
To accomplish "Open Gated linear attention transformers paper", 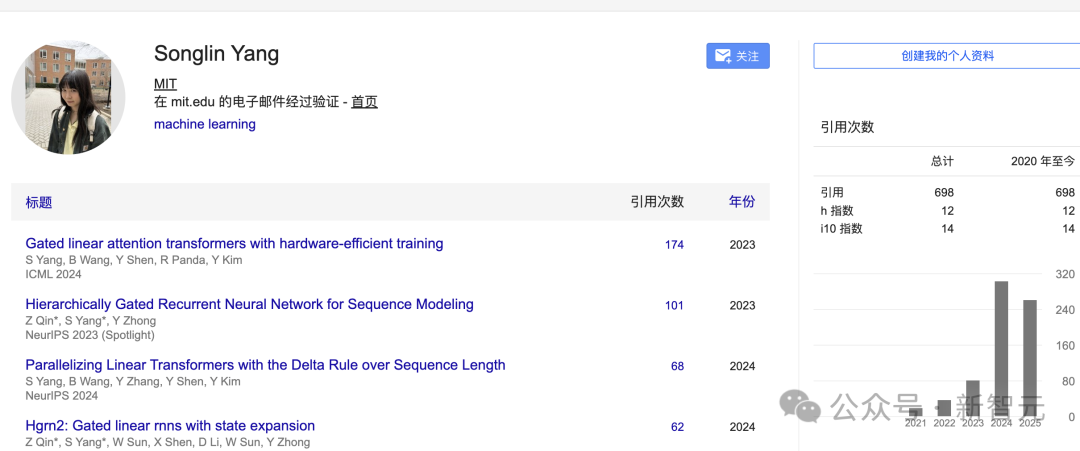I will click(x=234, y=243).
